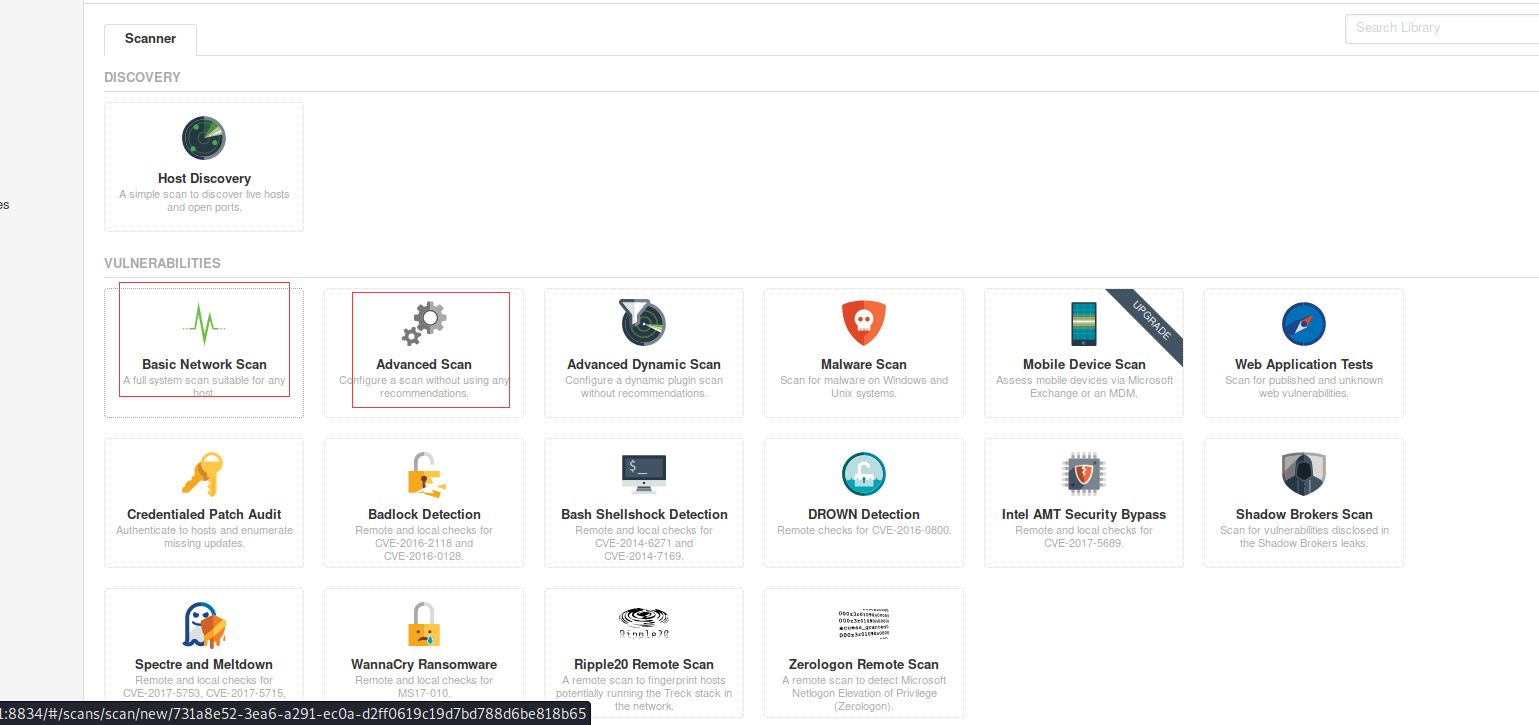
Task: Click the Web Application Tests compass icon
Action: tap(1304, 323)
